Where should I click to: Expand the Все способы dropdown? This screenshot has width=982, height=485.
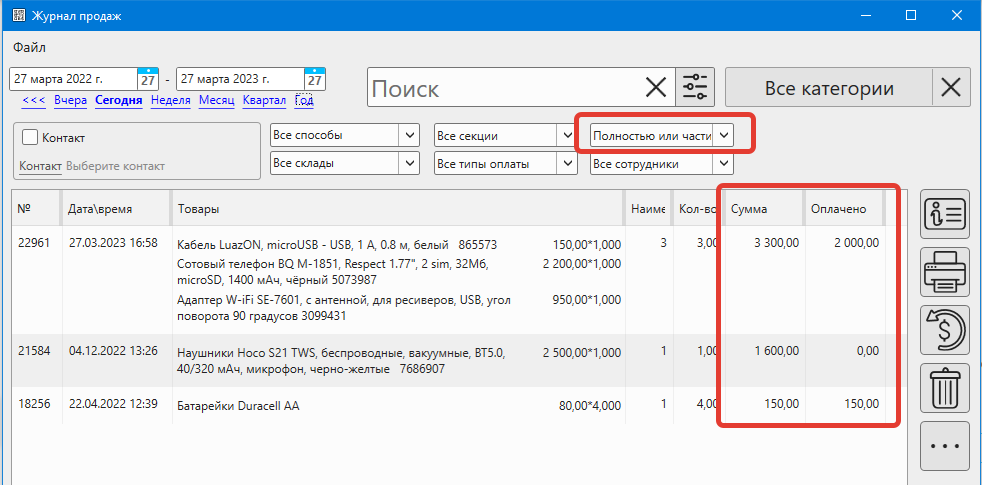(x=345, y=135)
